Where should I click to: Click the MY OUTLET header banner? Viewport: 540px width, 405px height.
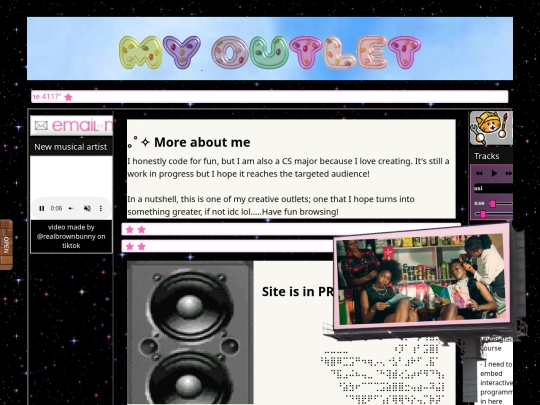(270, 49)
